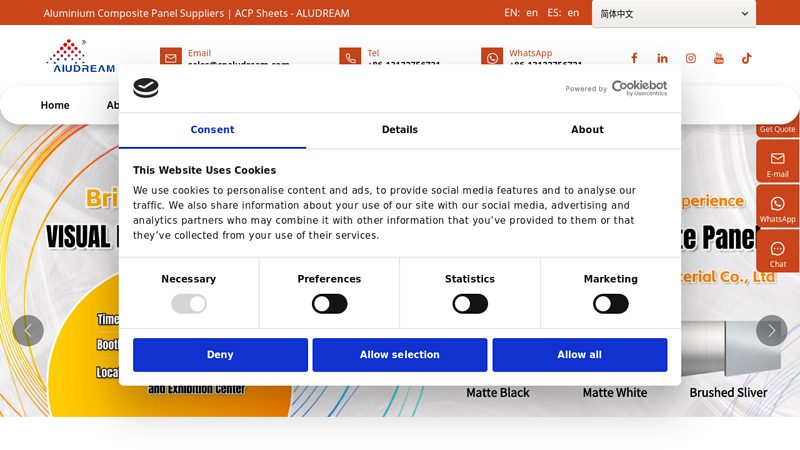
Task: Enable the Statistics cookies switch
Action: pos(470,304)
